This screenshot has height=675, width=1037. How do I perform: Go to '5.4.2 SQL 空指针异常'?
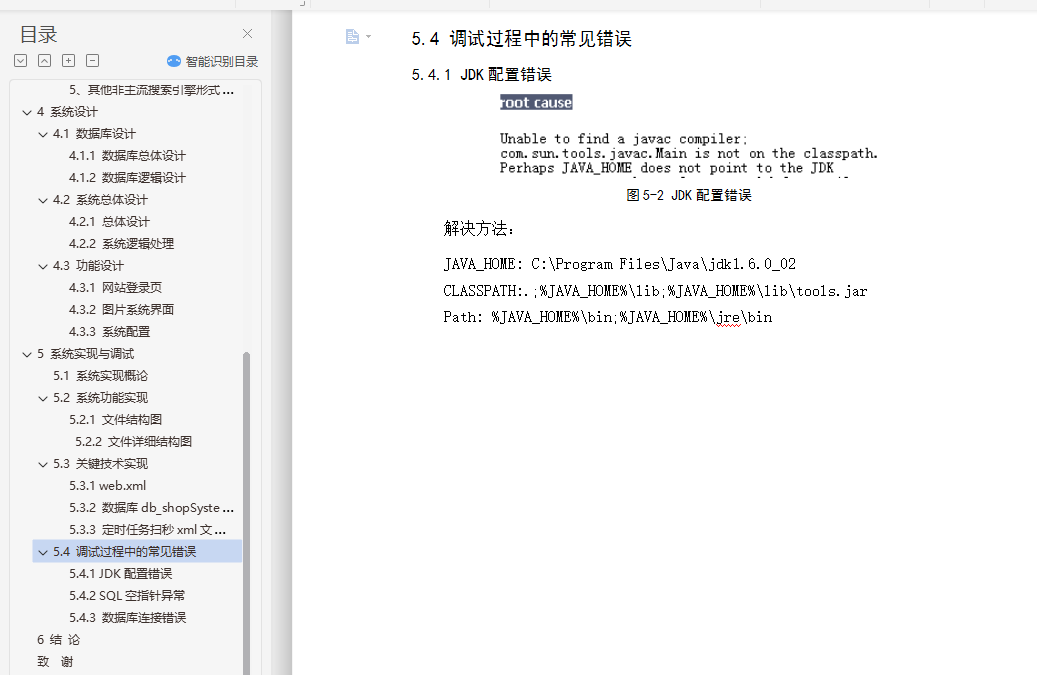[x=127, y=595]
